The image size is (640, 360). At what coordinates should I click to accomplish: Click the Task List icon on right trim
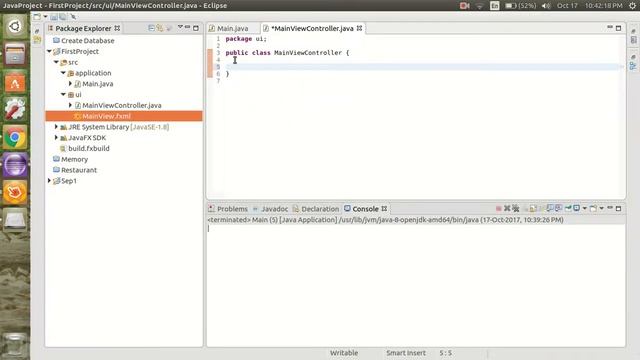tap(633, 40)
